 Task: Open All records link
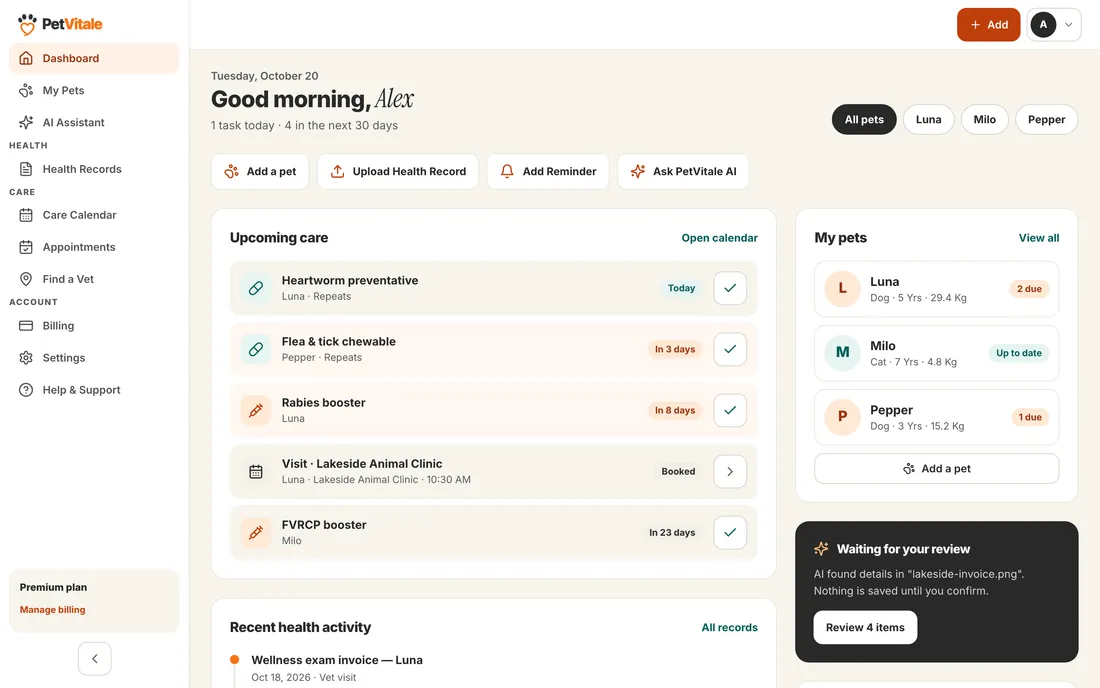point(730,628)
